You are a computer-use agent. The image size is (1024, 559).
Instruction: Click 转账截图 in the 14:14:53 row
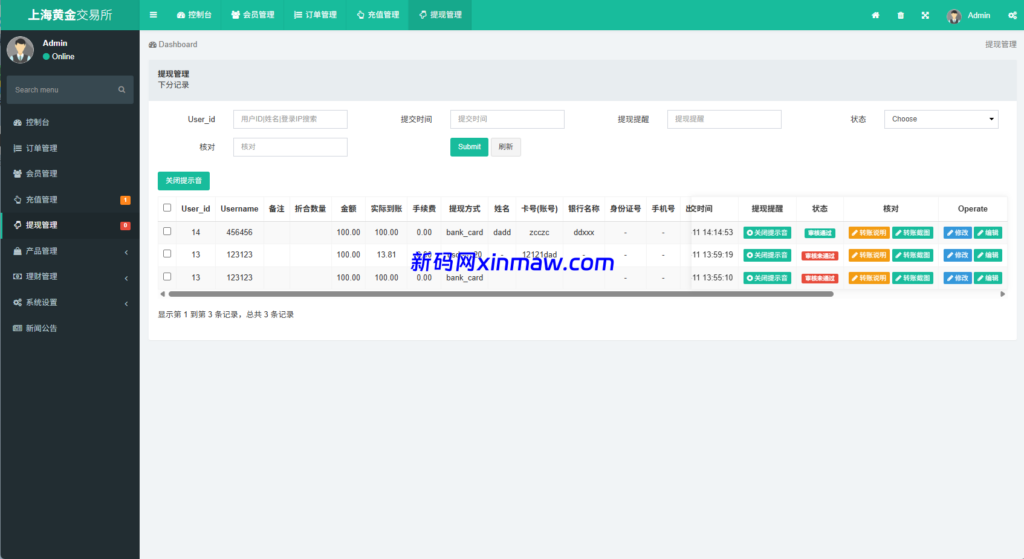tap(912, 233)
